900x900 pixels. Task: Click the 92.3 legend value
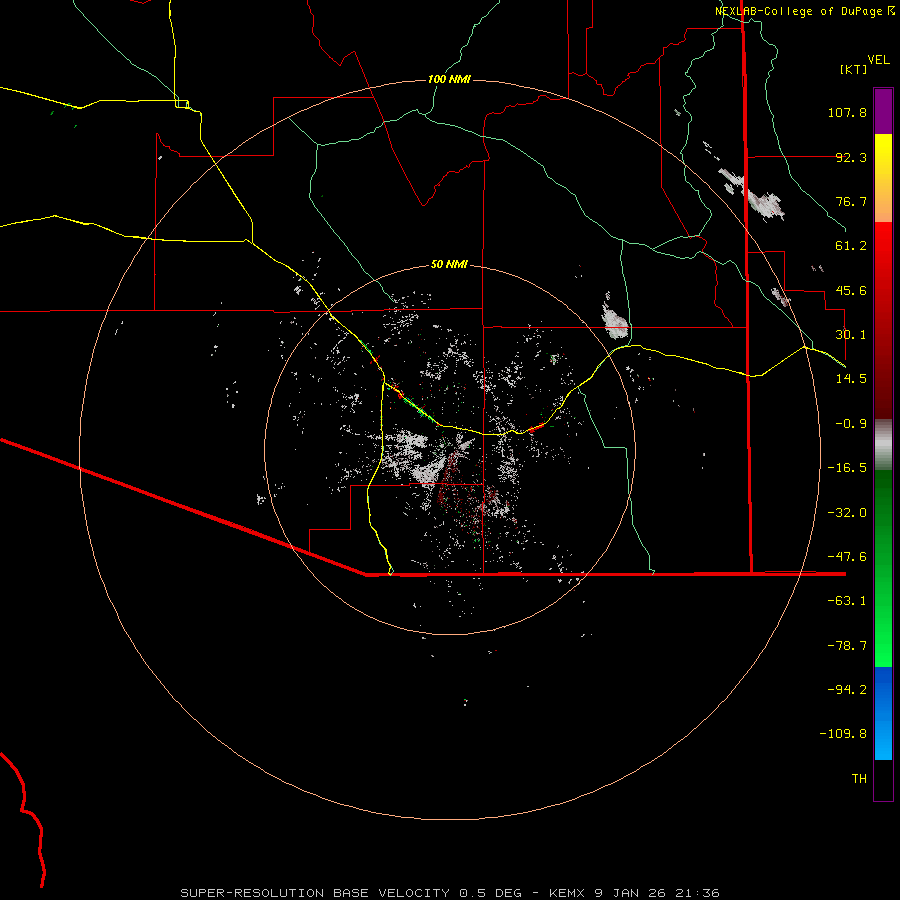[851, 157]
